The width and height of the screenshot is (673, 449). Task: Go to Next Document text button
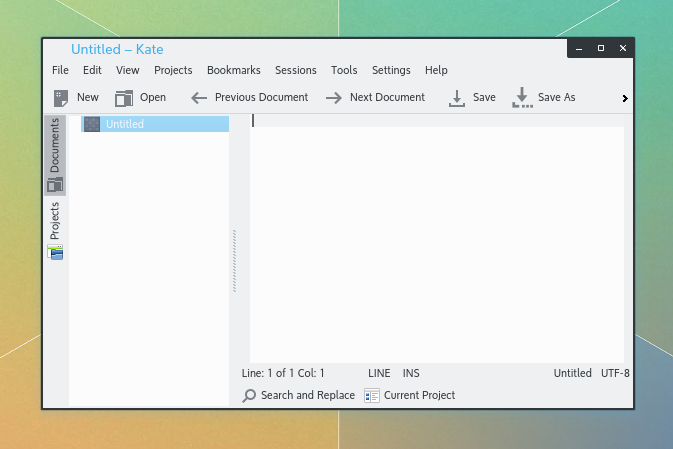click(387, 97)
